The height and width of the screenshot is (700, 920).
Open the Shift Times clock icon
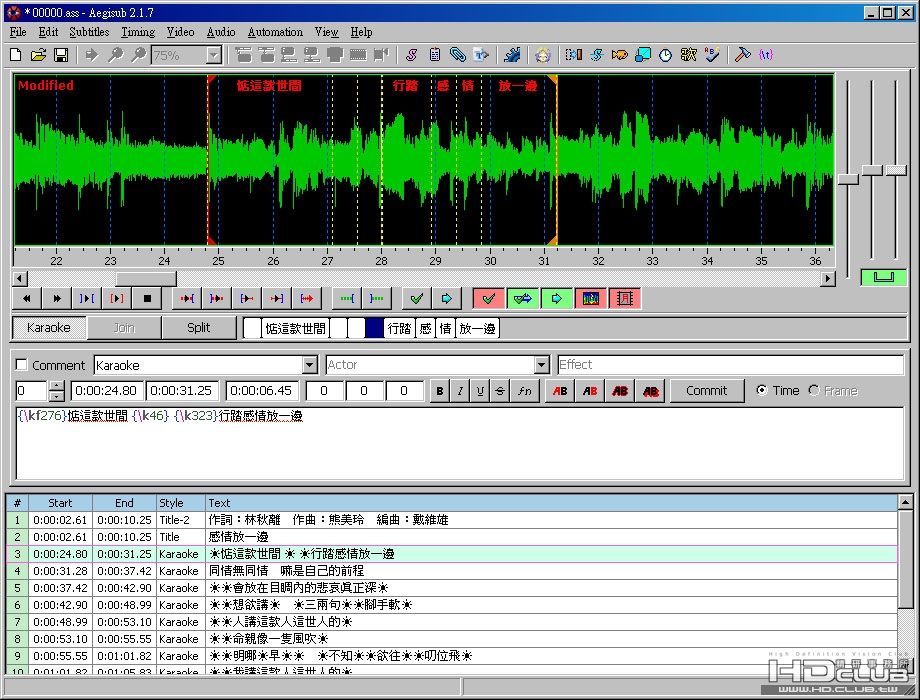click(665, 55)
